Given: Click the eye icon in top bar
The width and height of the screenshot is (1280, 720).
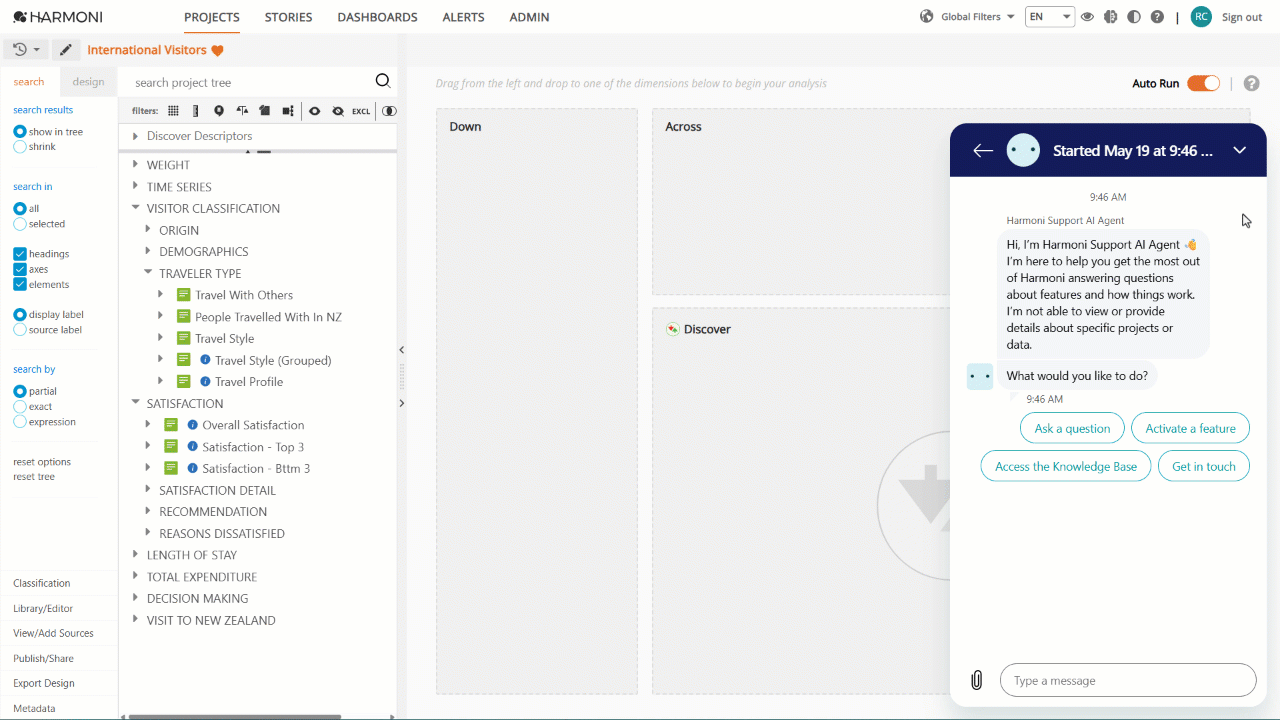Looking at the screenshot, I should point(1087,17).
